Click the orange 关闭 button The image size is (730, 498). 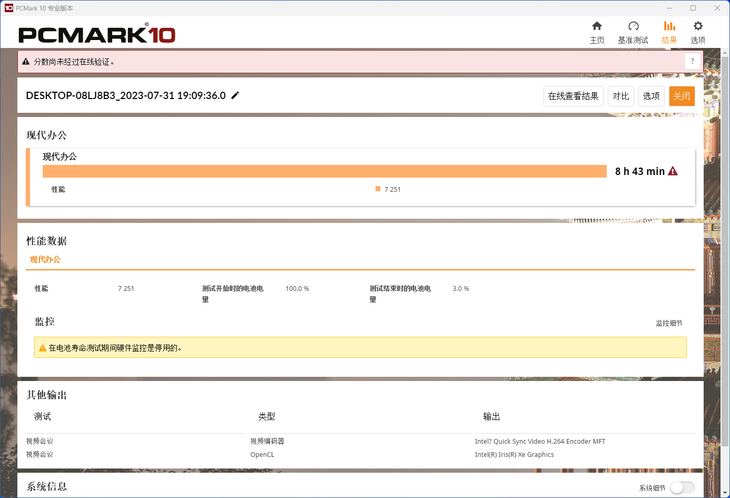(x=682, y=96)
